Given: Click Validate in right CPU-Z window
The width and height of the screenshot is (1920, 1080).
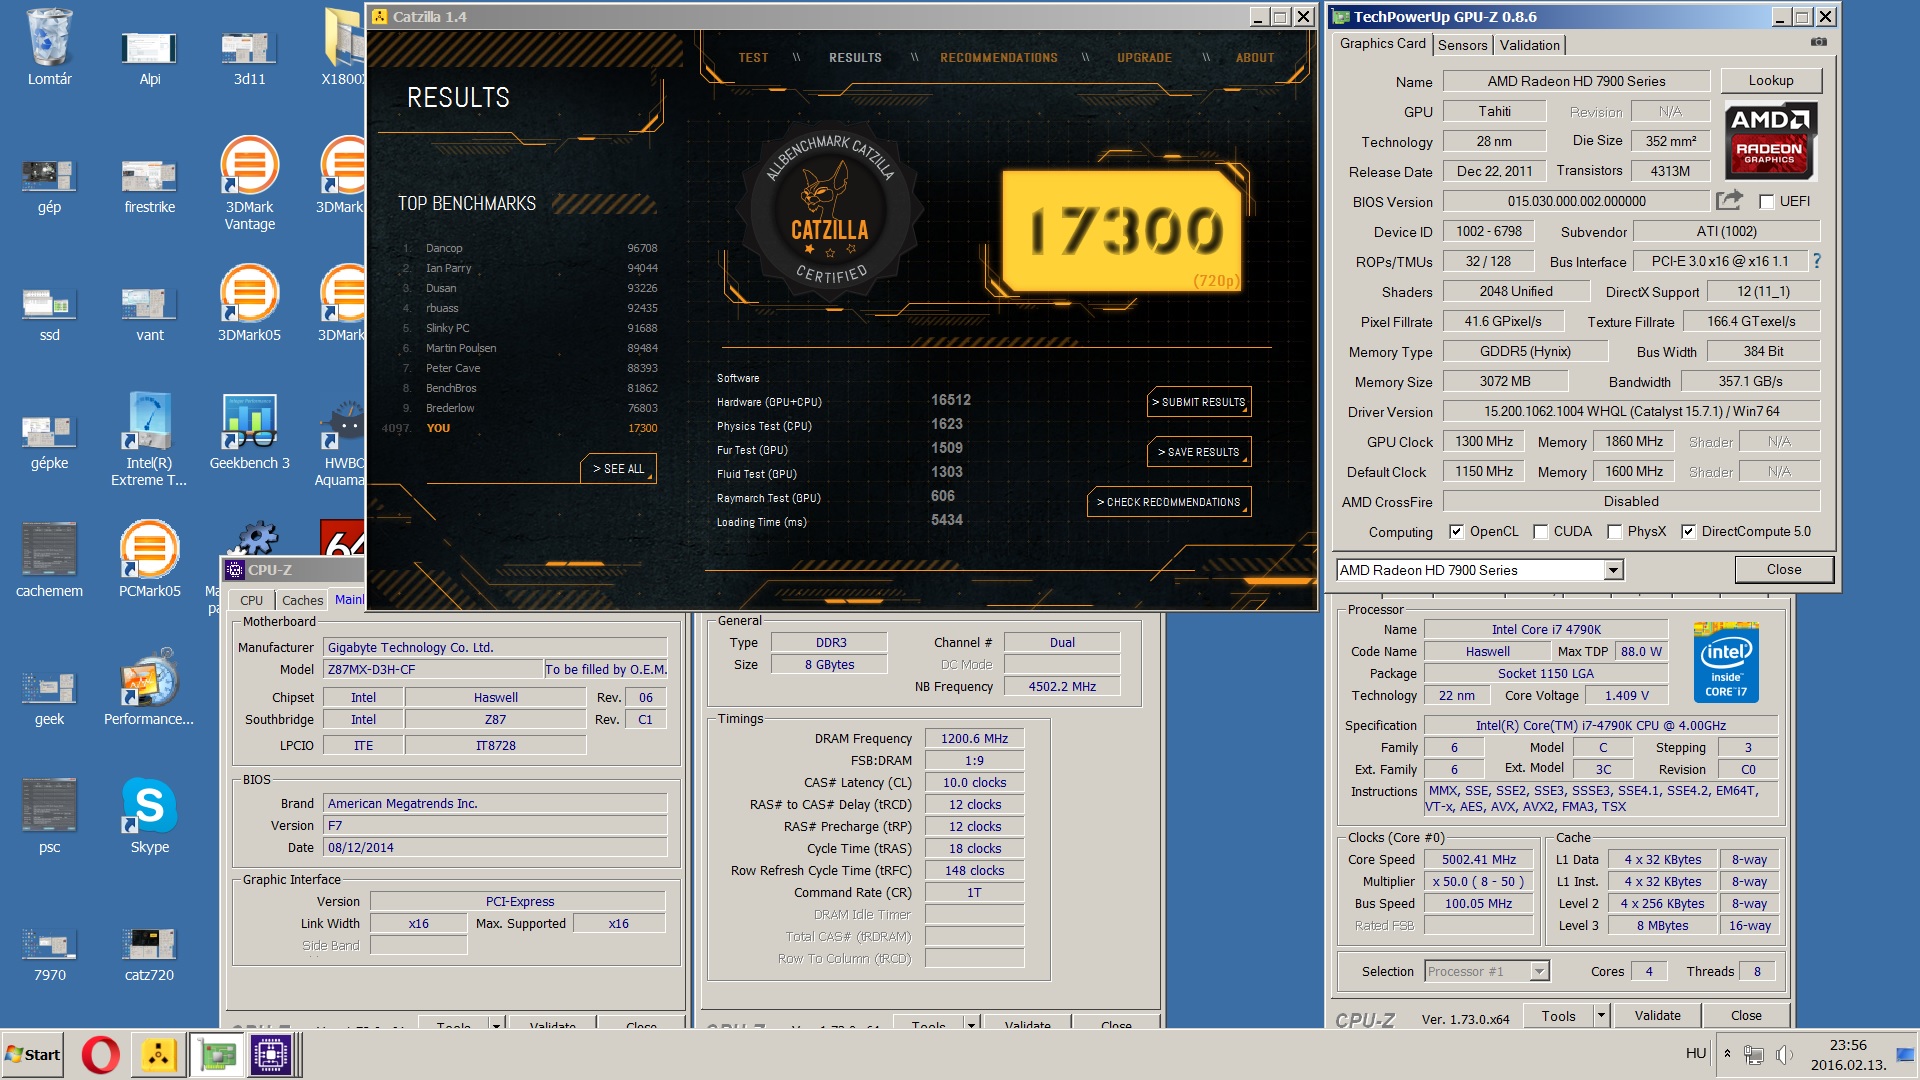Looking at the screenshot, I should 1657,1015.
